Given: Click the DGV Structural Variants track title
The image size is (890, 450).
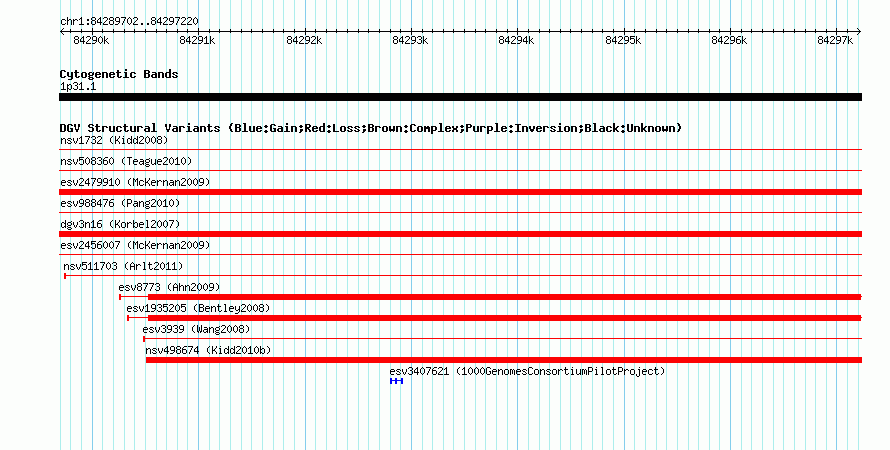Looking at the screenshot, I should (370, 128).
